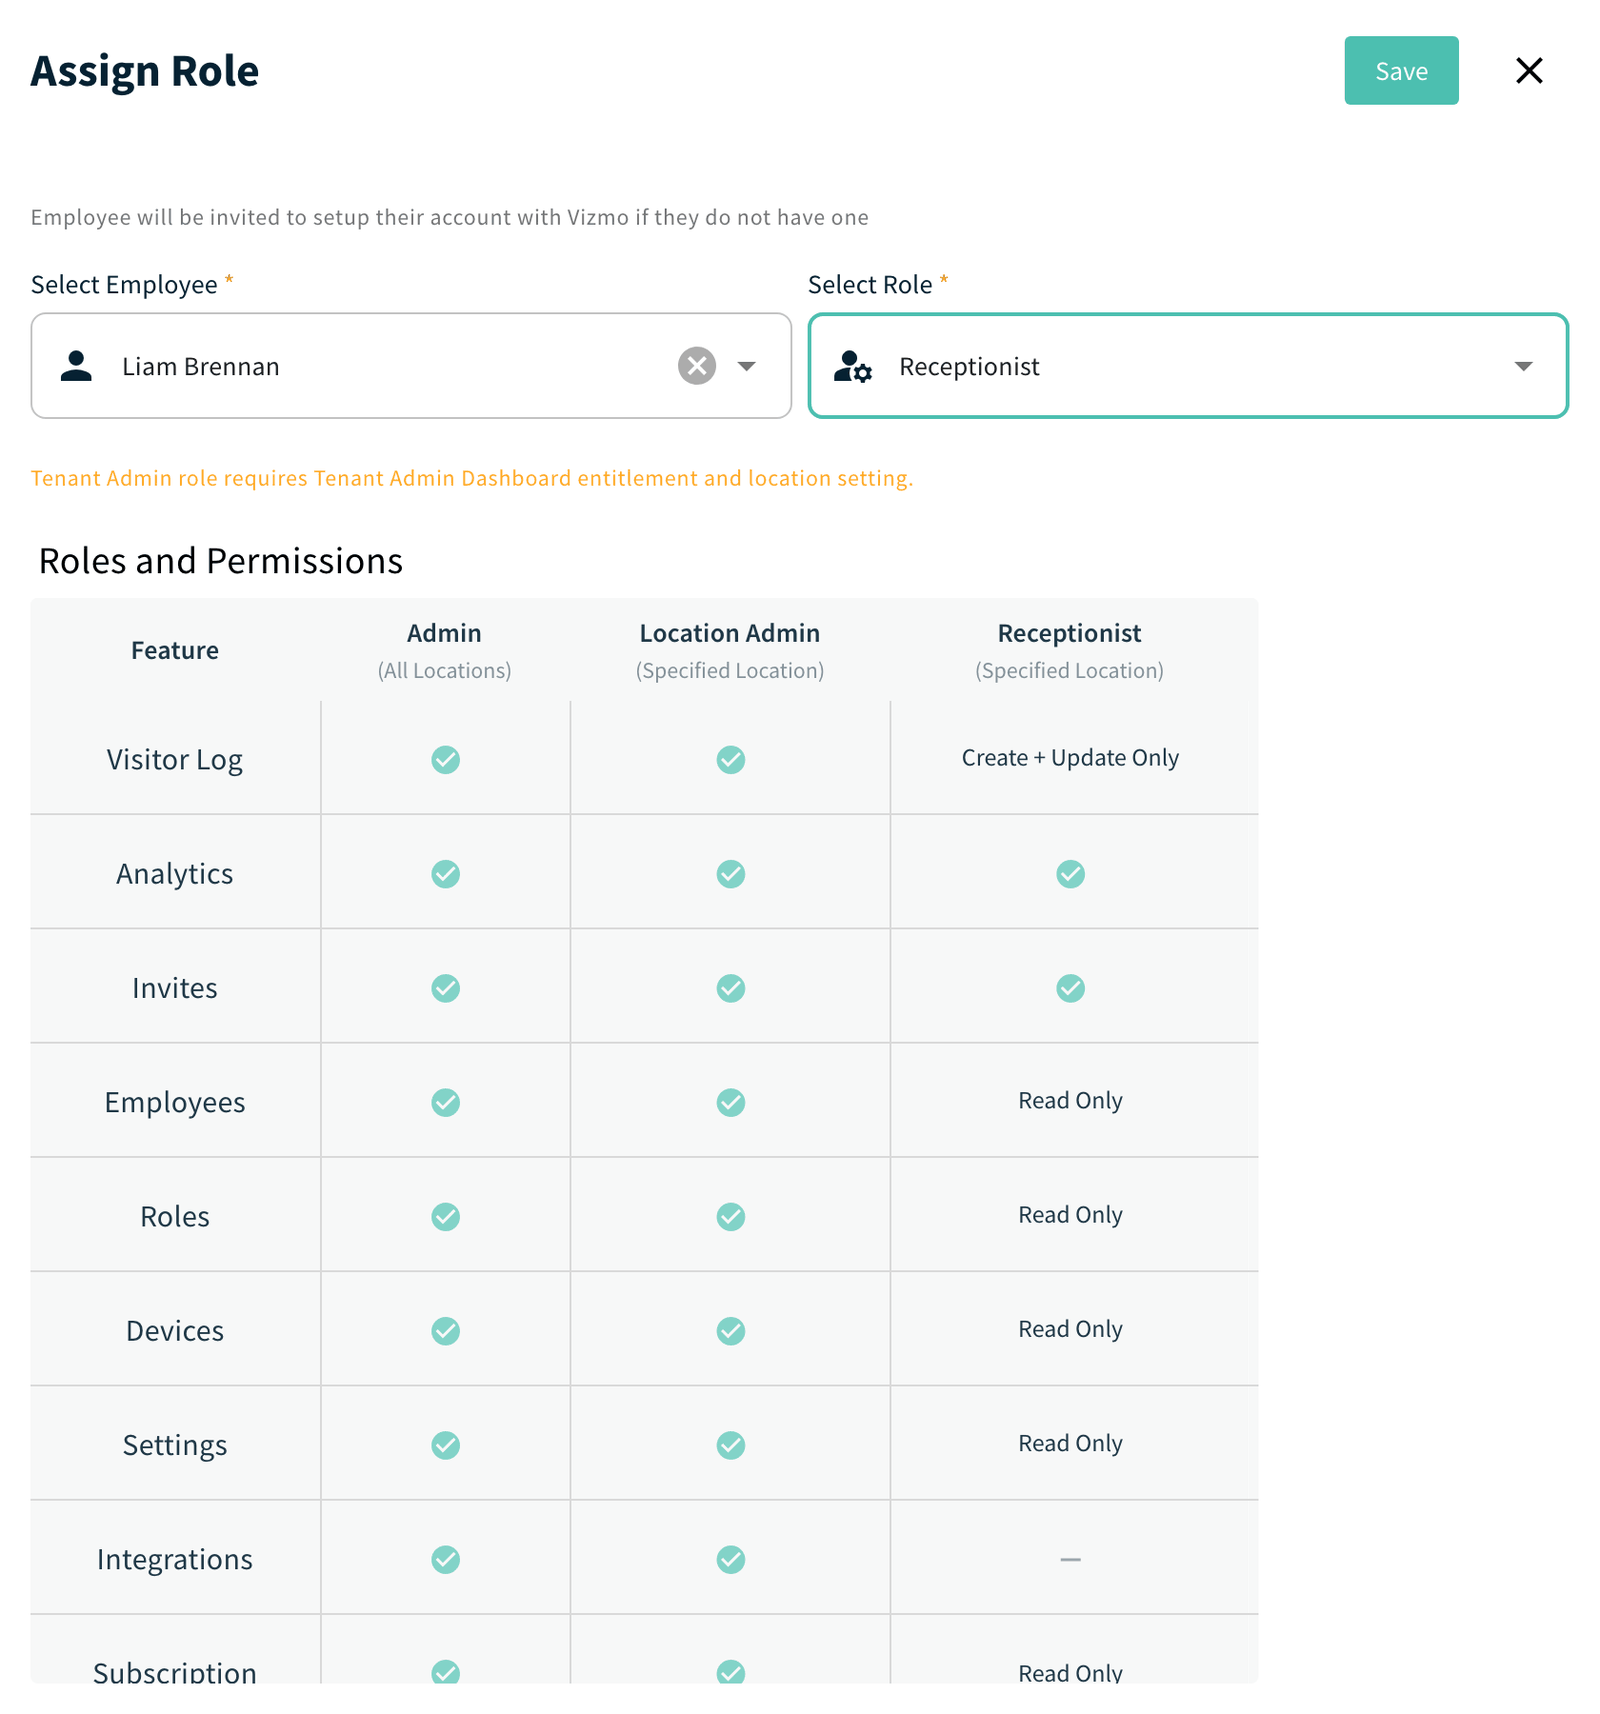Close the Assign Role dialog

1528,71
